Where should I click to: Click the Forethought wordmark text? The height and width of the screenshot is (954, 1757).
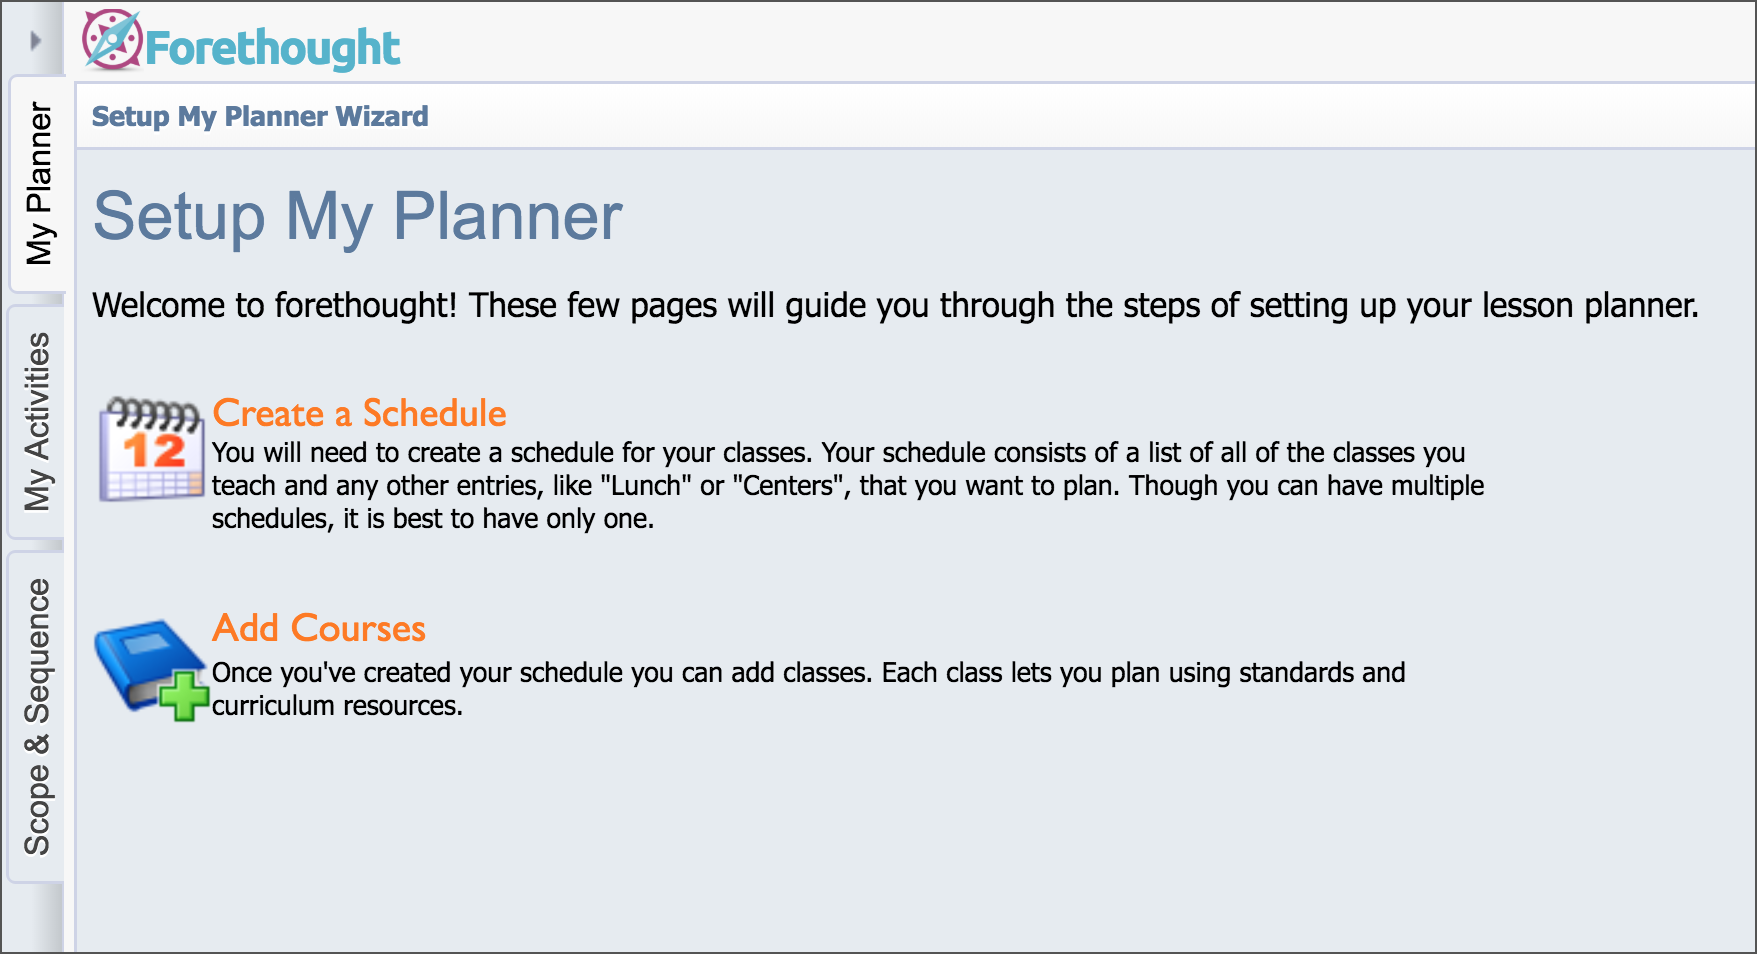[272, 48]
